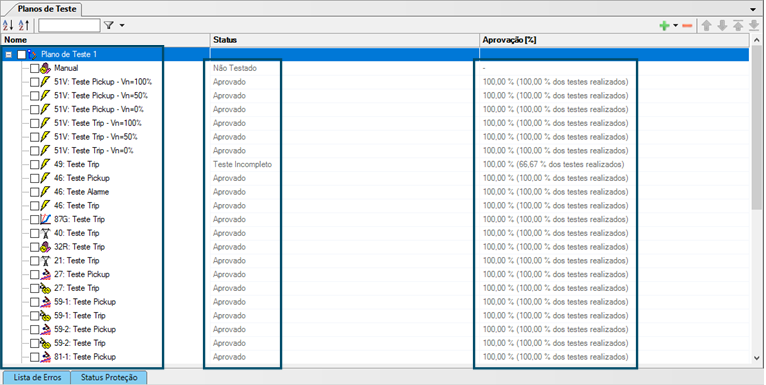Tick 51V: Teste Trip - Vn=0% checkbox
766x385 pixels.
[x=34, y=151]
